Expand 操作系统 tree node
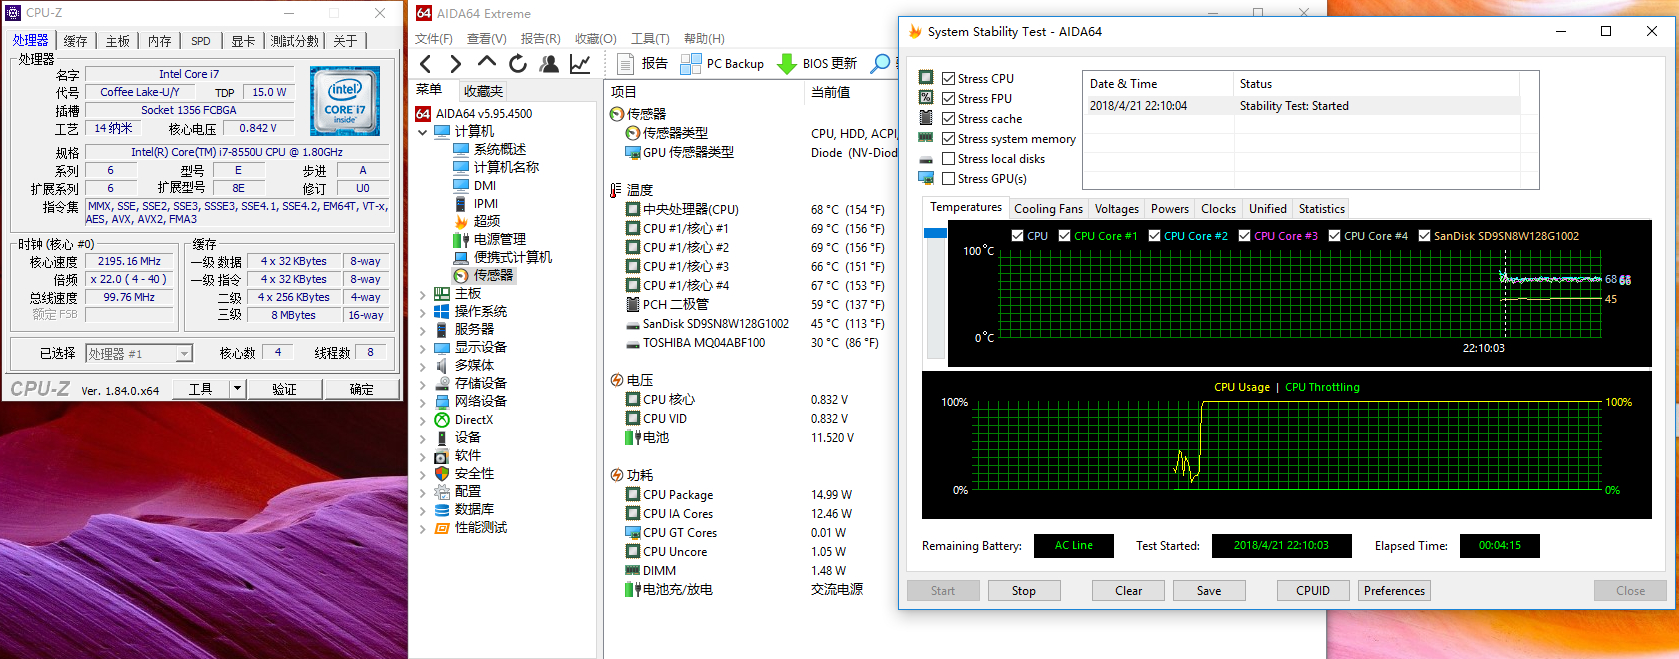The image size is (1679, 659). [x=423, y=312]
